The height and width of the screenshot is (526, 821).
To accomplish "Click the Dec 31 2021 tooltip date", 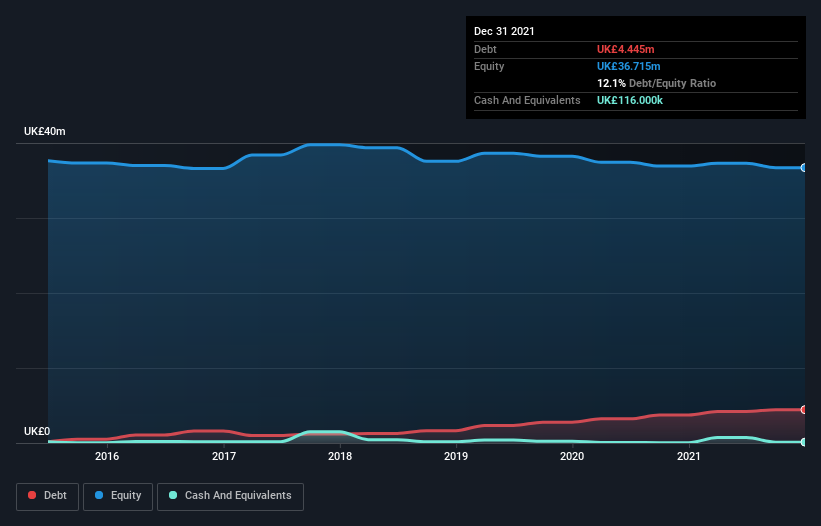I will tap(504, 31).
